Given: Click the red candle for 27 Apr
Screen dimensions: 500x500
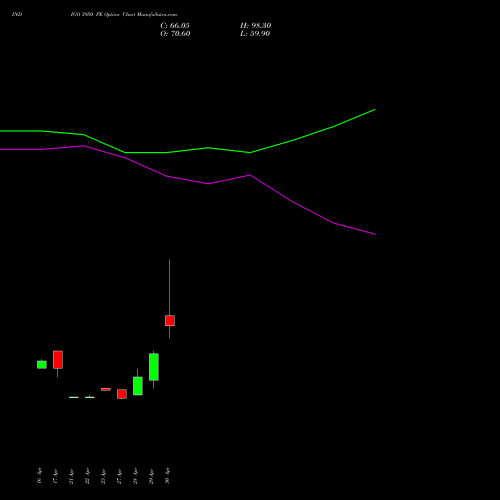Looking at the screenshot, I should point(122,394).
